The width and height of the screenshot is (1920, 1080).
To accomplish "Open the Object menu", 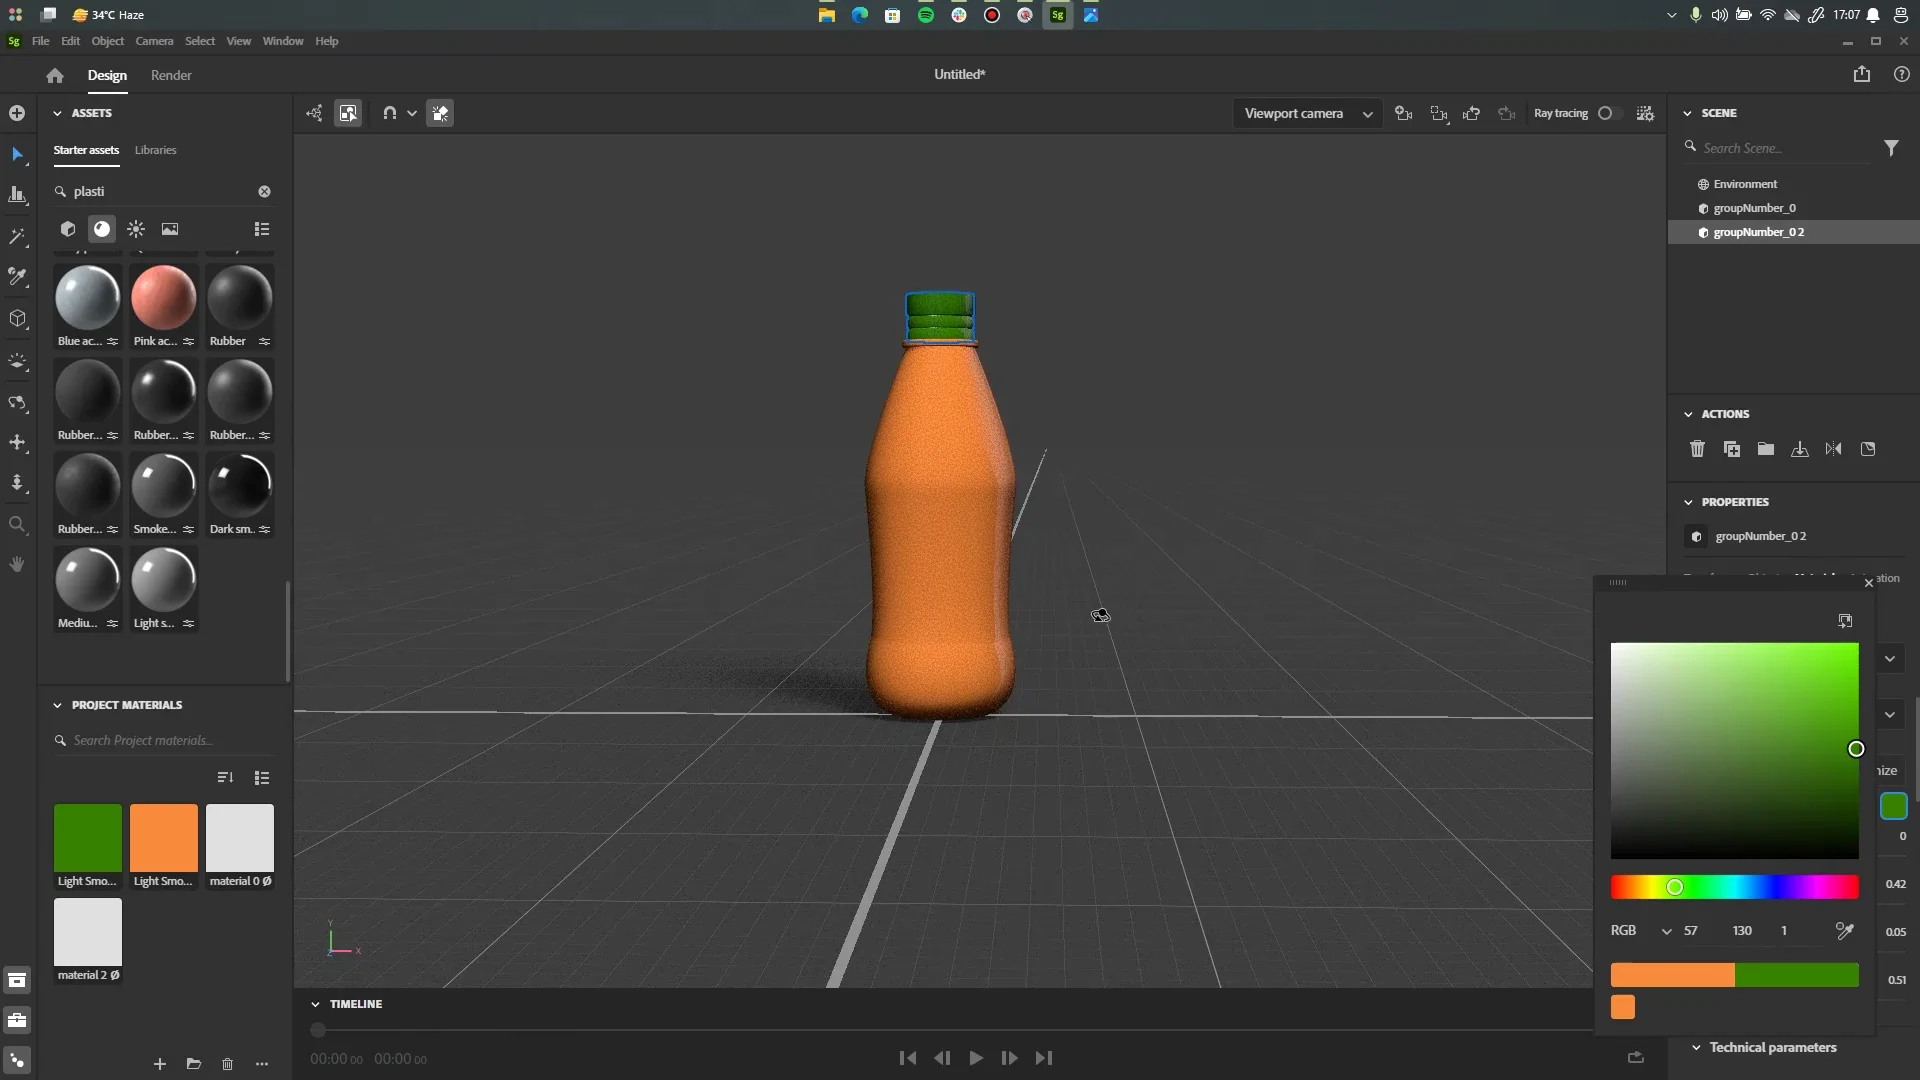I will tap(107, 41).
